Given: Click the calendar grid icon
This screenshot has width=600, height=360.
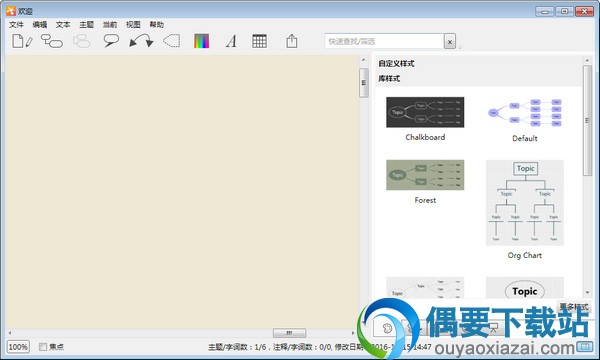Looking at the screenshot, I should click(259, 41).
